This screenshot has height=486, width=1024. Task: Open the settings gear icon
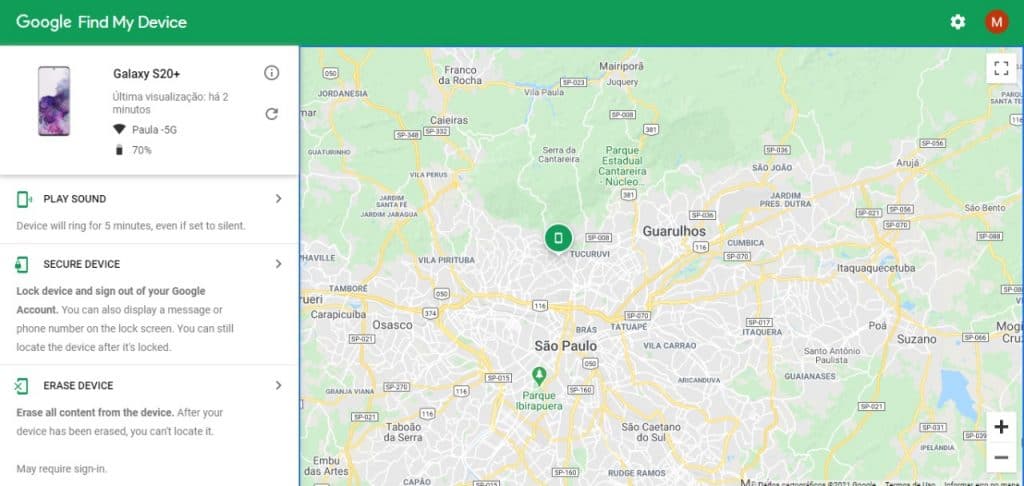[x=958, y=22]
